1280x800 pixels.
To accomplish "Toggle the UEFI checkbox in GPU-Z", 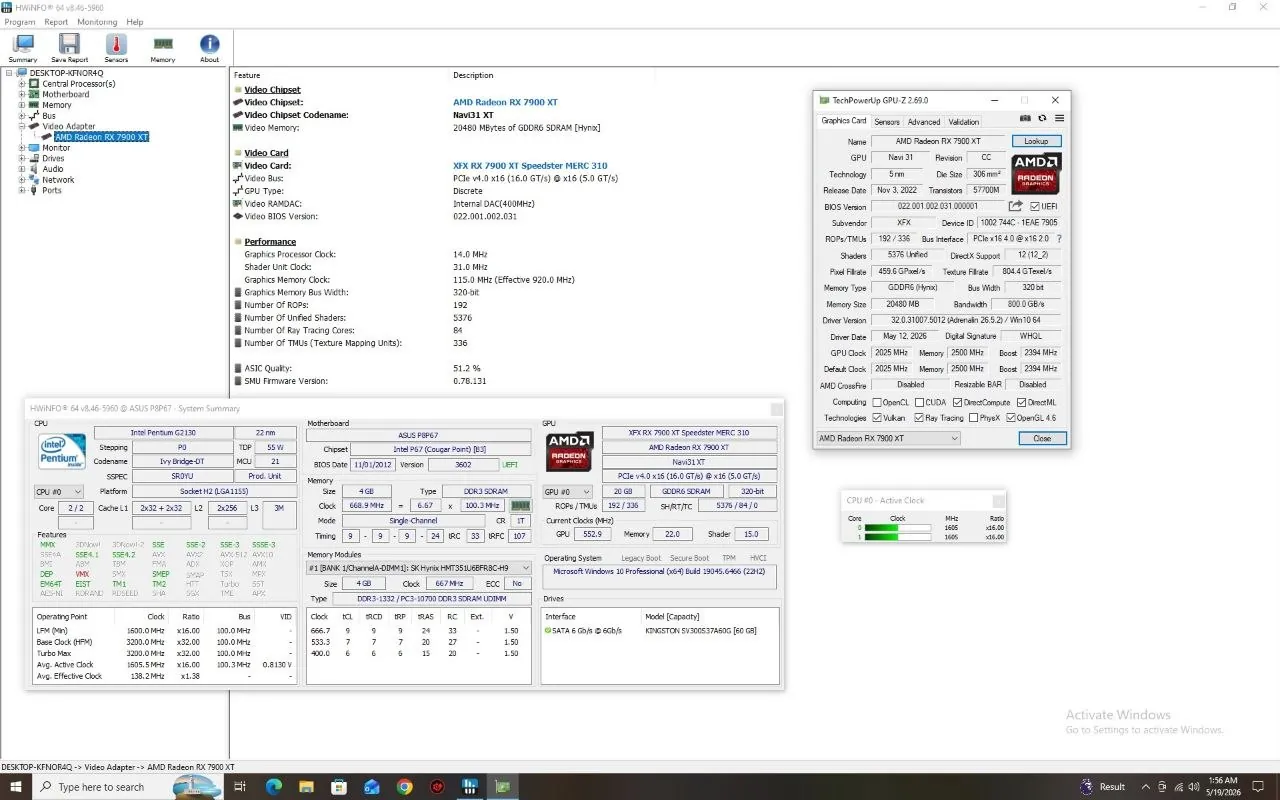I will tap(1034, 206).
